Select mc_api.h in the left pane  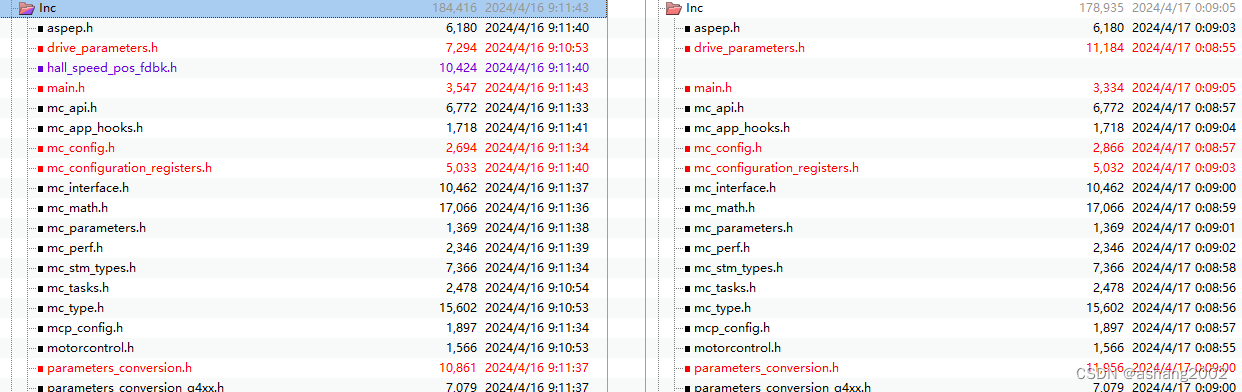point(72,108)
